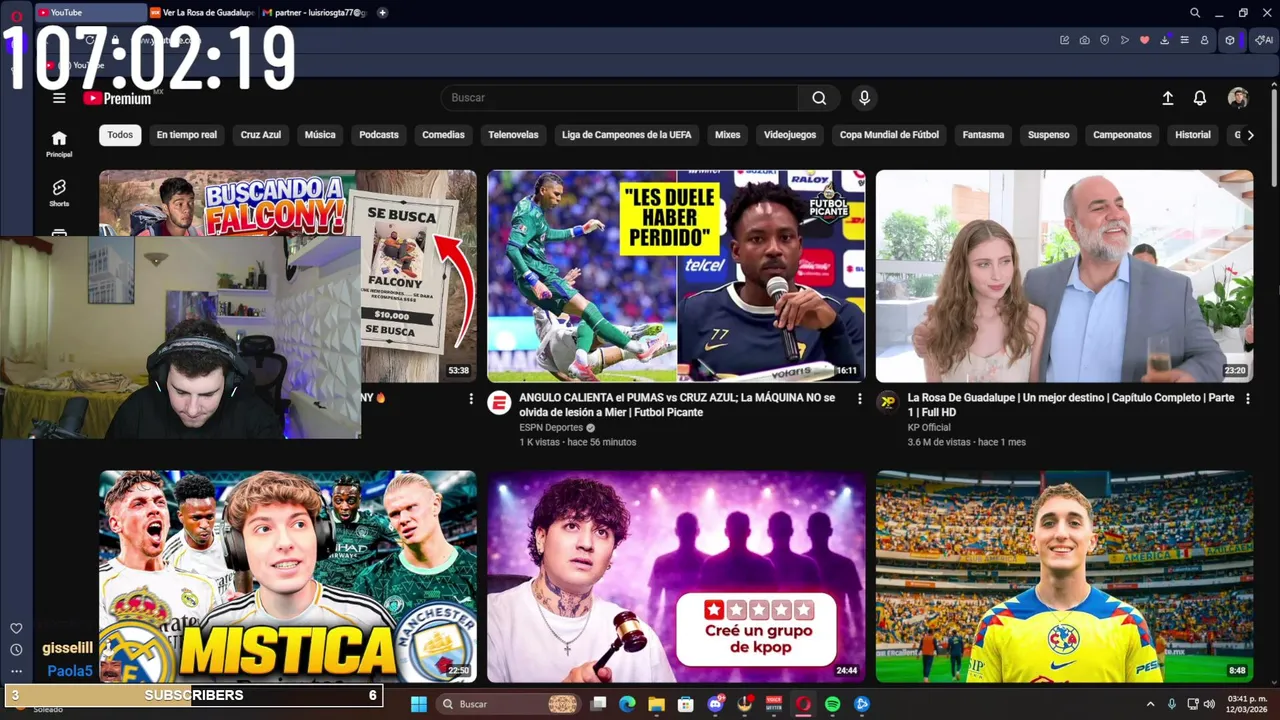Go to ESPN Deportes channel name link
The height and width of the screenshot is (720, 1280).
tap(550, 428)
